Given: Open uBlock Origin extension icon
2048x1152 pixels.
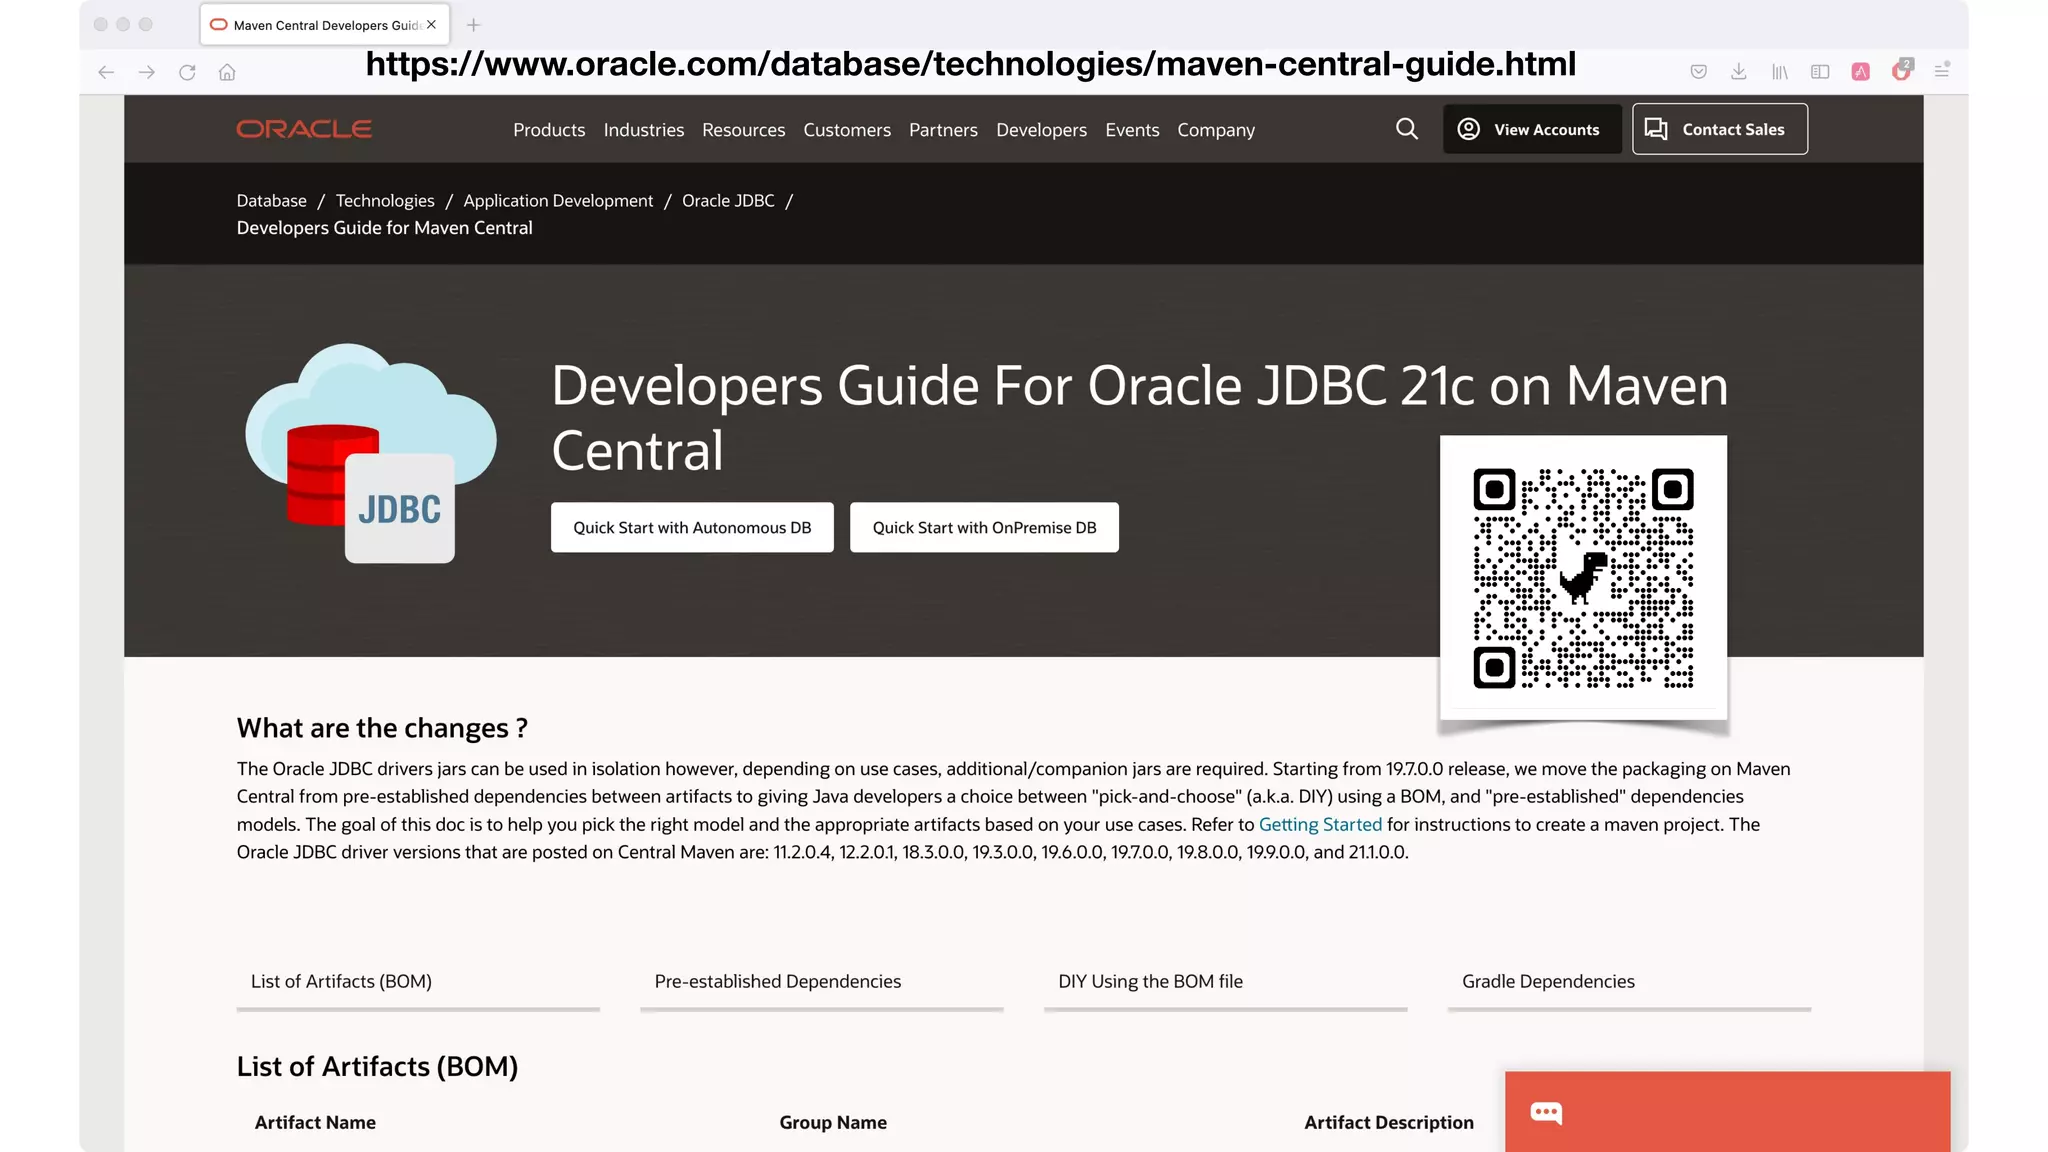Looking at the screenshot, I should (x=1901, y=71).
